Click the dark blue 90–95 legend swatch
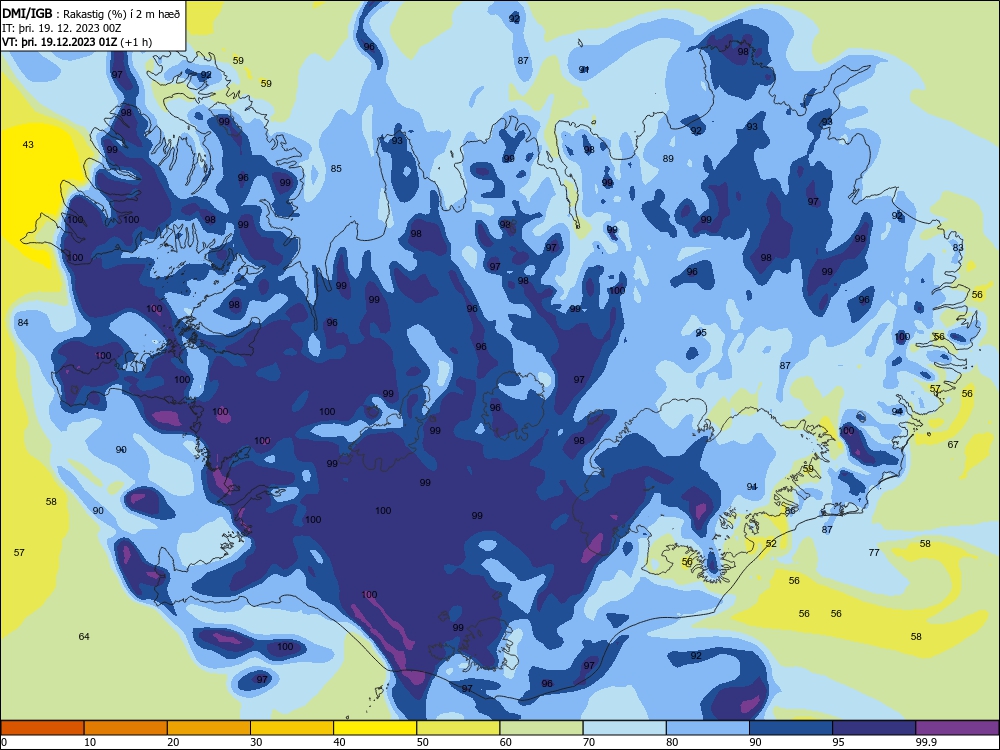Image resolution: width=1000 pixels, height=750 pixels. 791,728
